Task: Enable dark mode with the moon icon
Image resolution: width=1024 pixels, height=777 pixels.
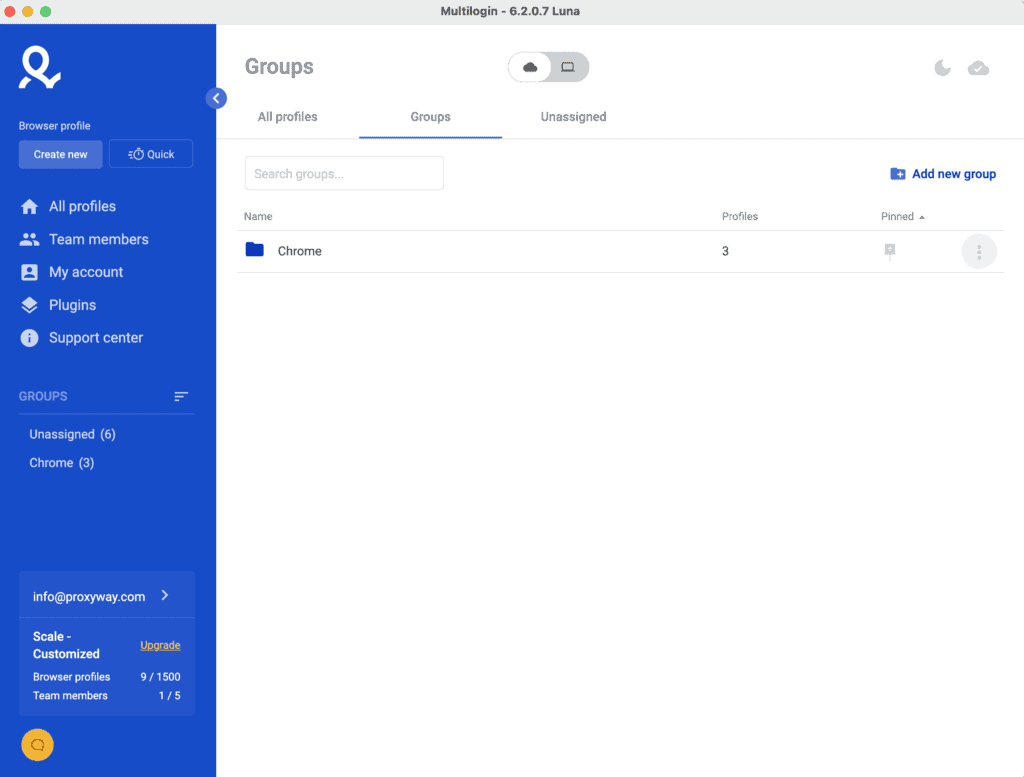Action: pyautogui.click(x=941, y=67)
